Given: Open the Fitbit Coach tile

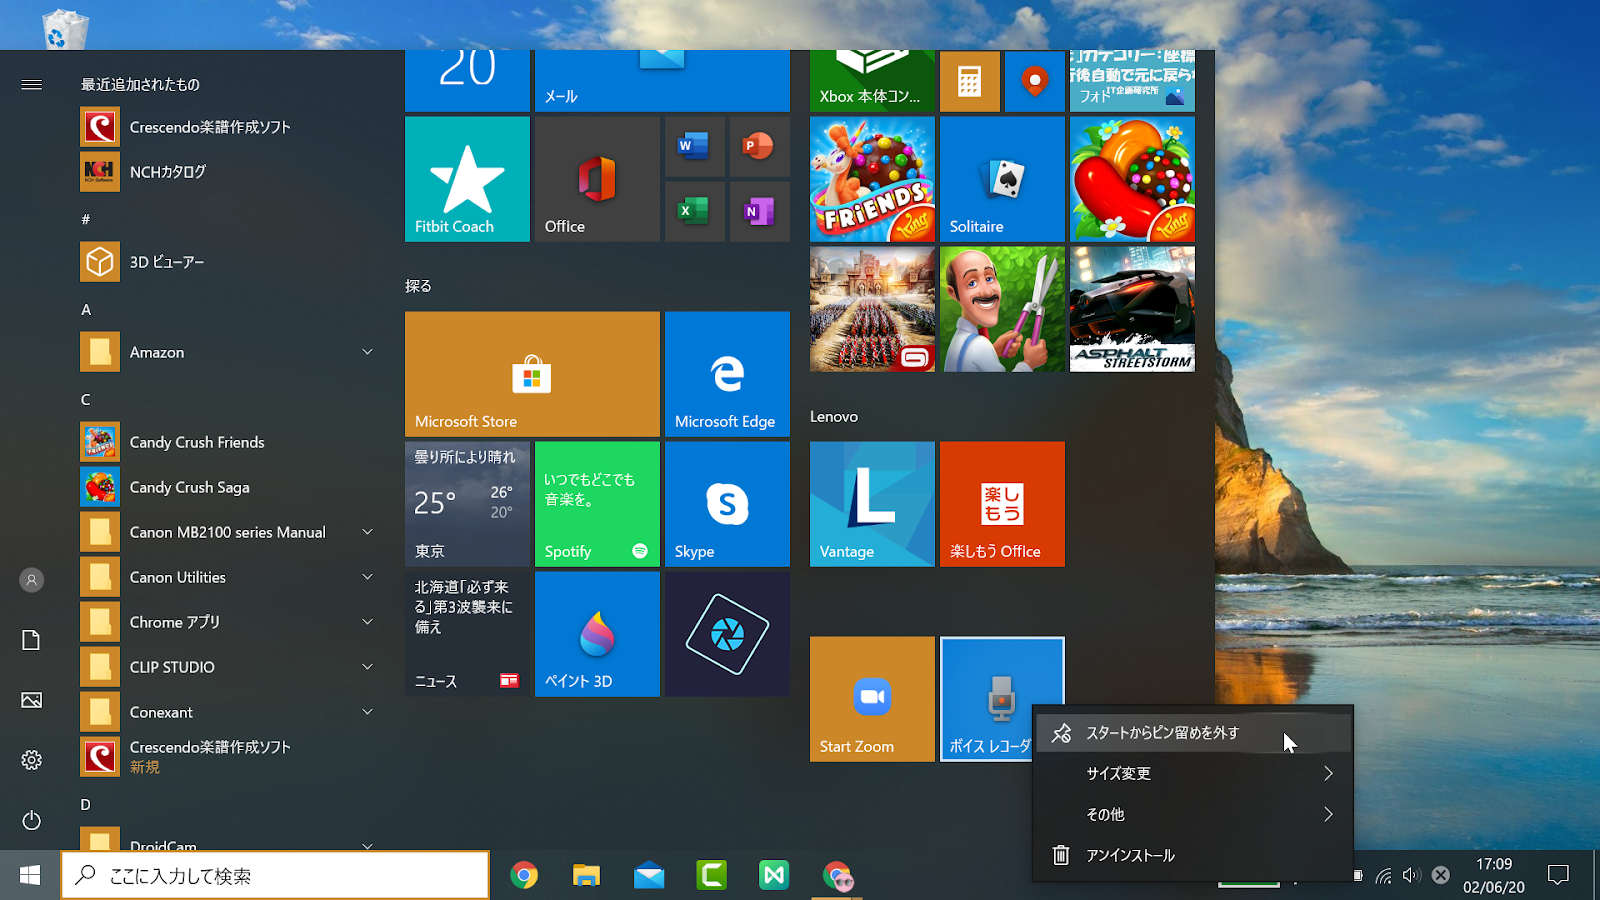Looking at the screenshot, I should (467, 179).
